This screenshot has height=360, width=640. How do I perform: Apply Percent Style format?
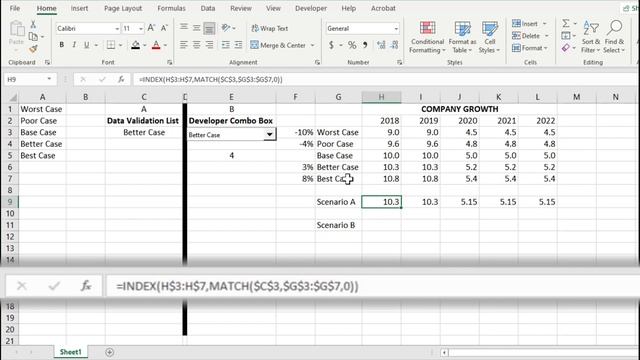[x=352, y=45]
